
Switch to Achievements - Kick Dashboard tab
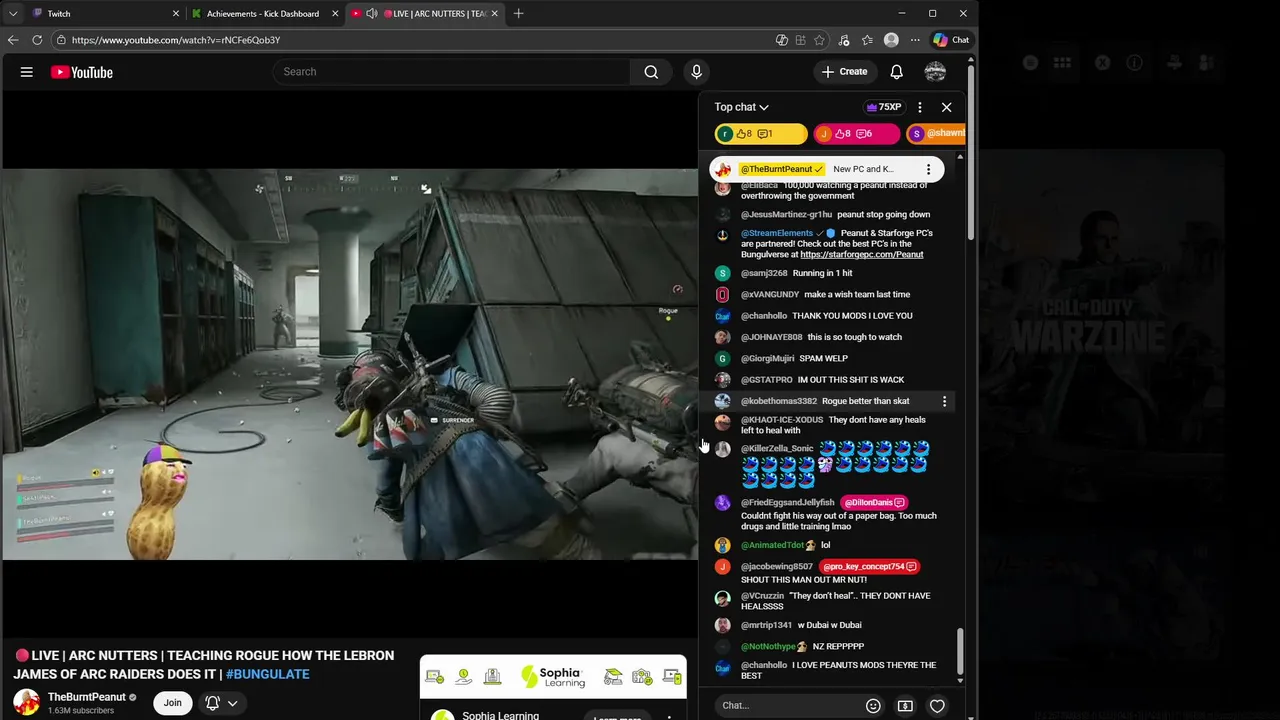click(x=263, y=14)
